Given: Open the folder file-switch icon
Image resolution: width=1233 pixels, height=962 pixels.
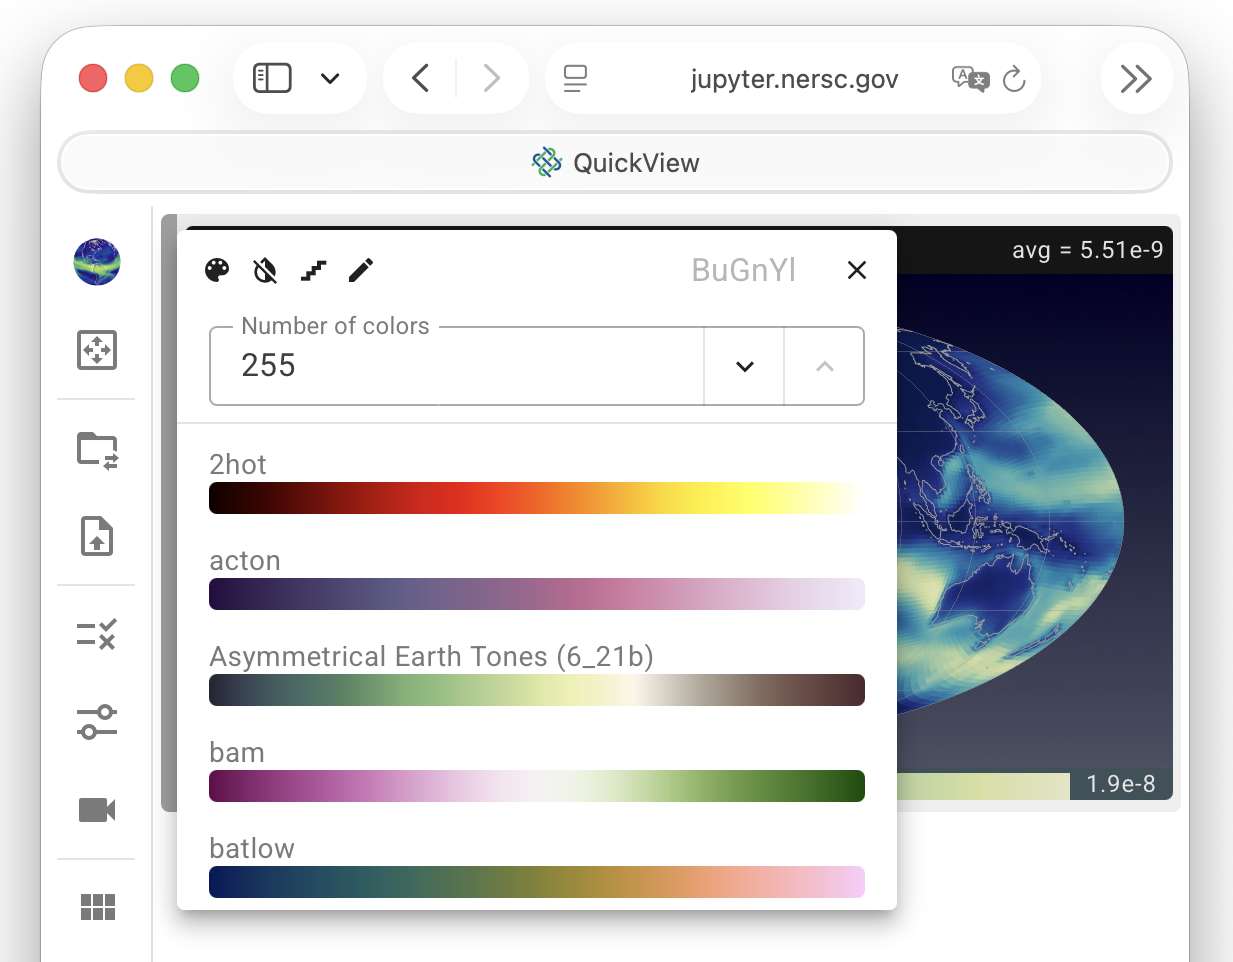Looking at the screenshot, I should coord(97,451).
